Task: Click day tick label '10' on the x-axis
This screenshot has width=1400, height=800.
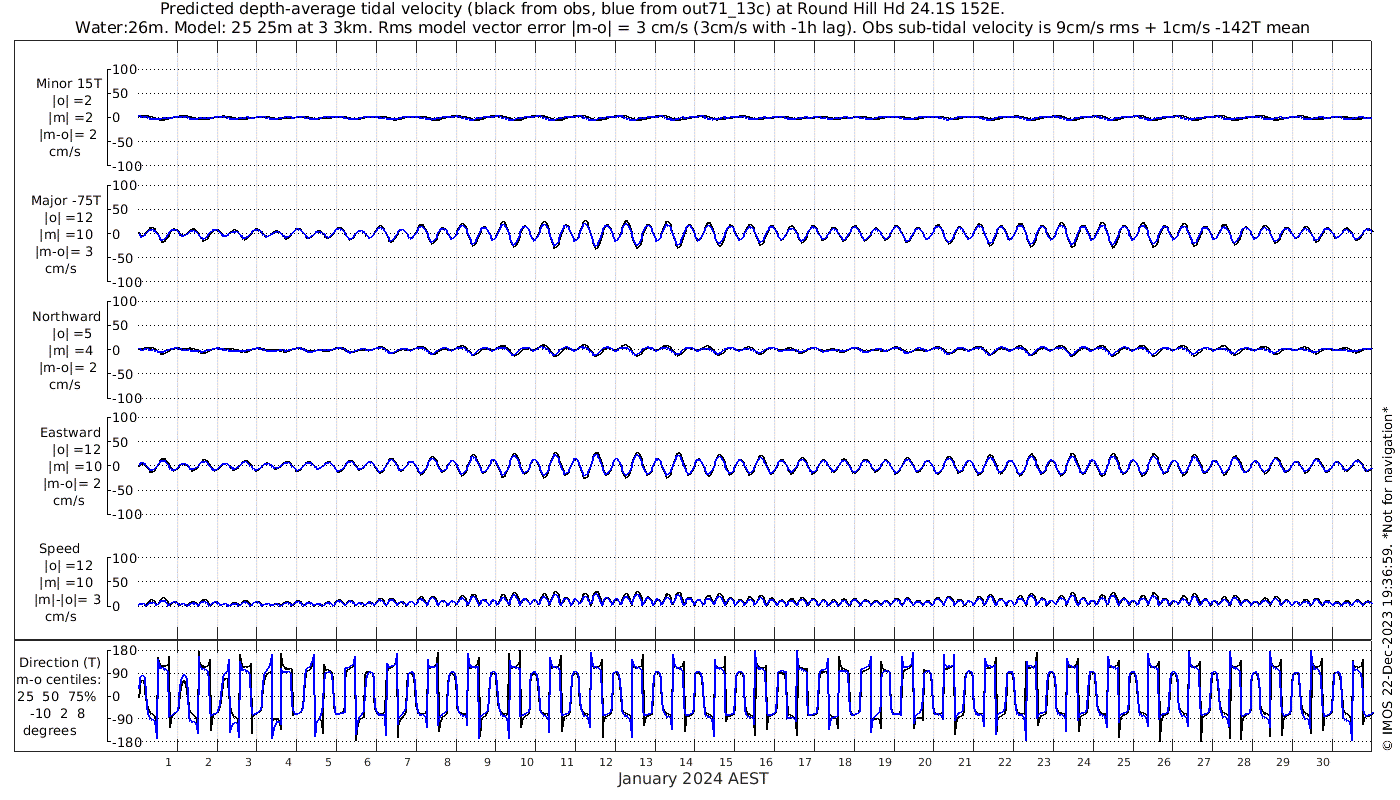Action: pyautogui.click(x=527, y=762)
